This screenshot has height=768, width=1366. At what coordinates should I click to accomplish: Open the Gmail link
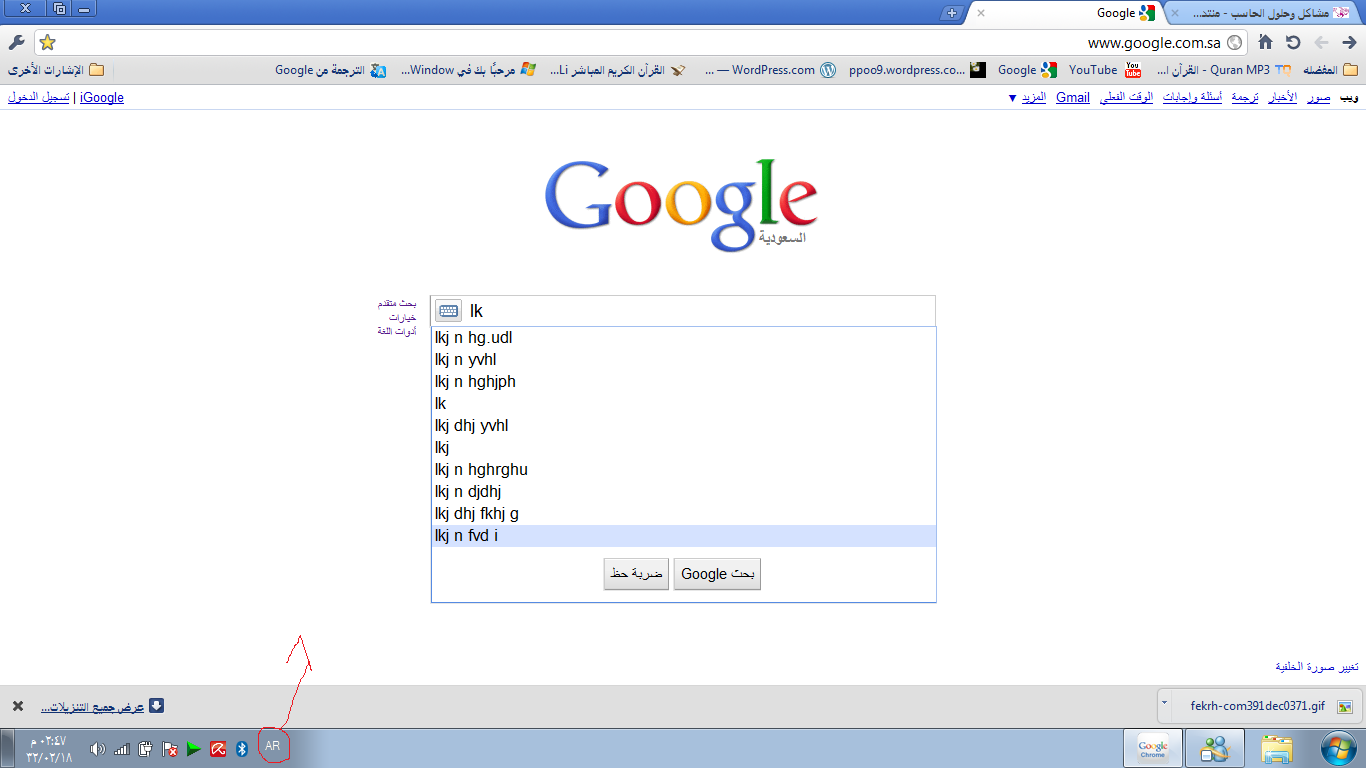tap(1072, 98)
